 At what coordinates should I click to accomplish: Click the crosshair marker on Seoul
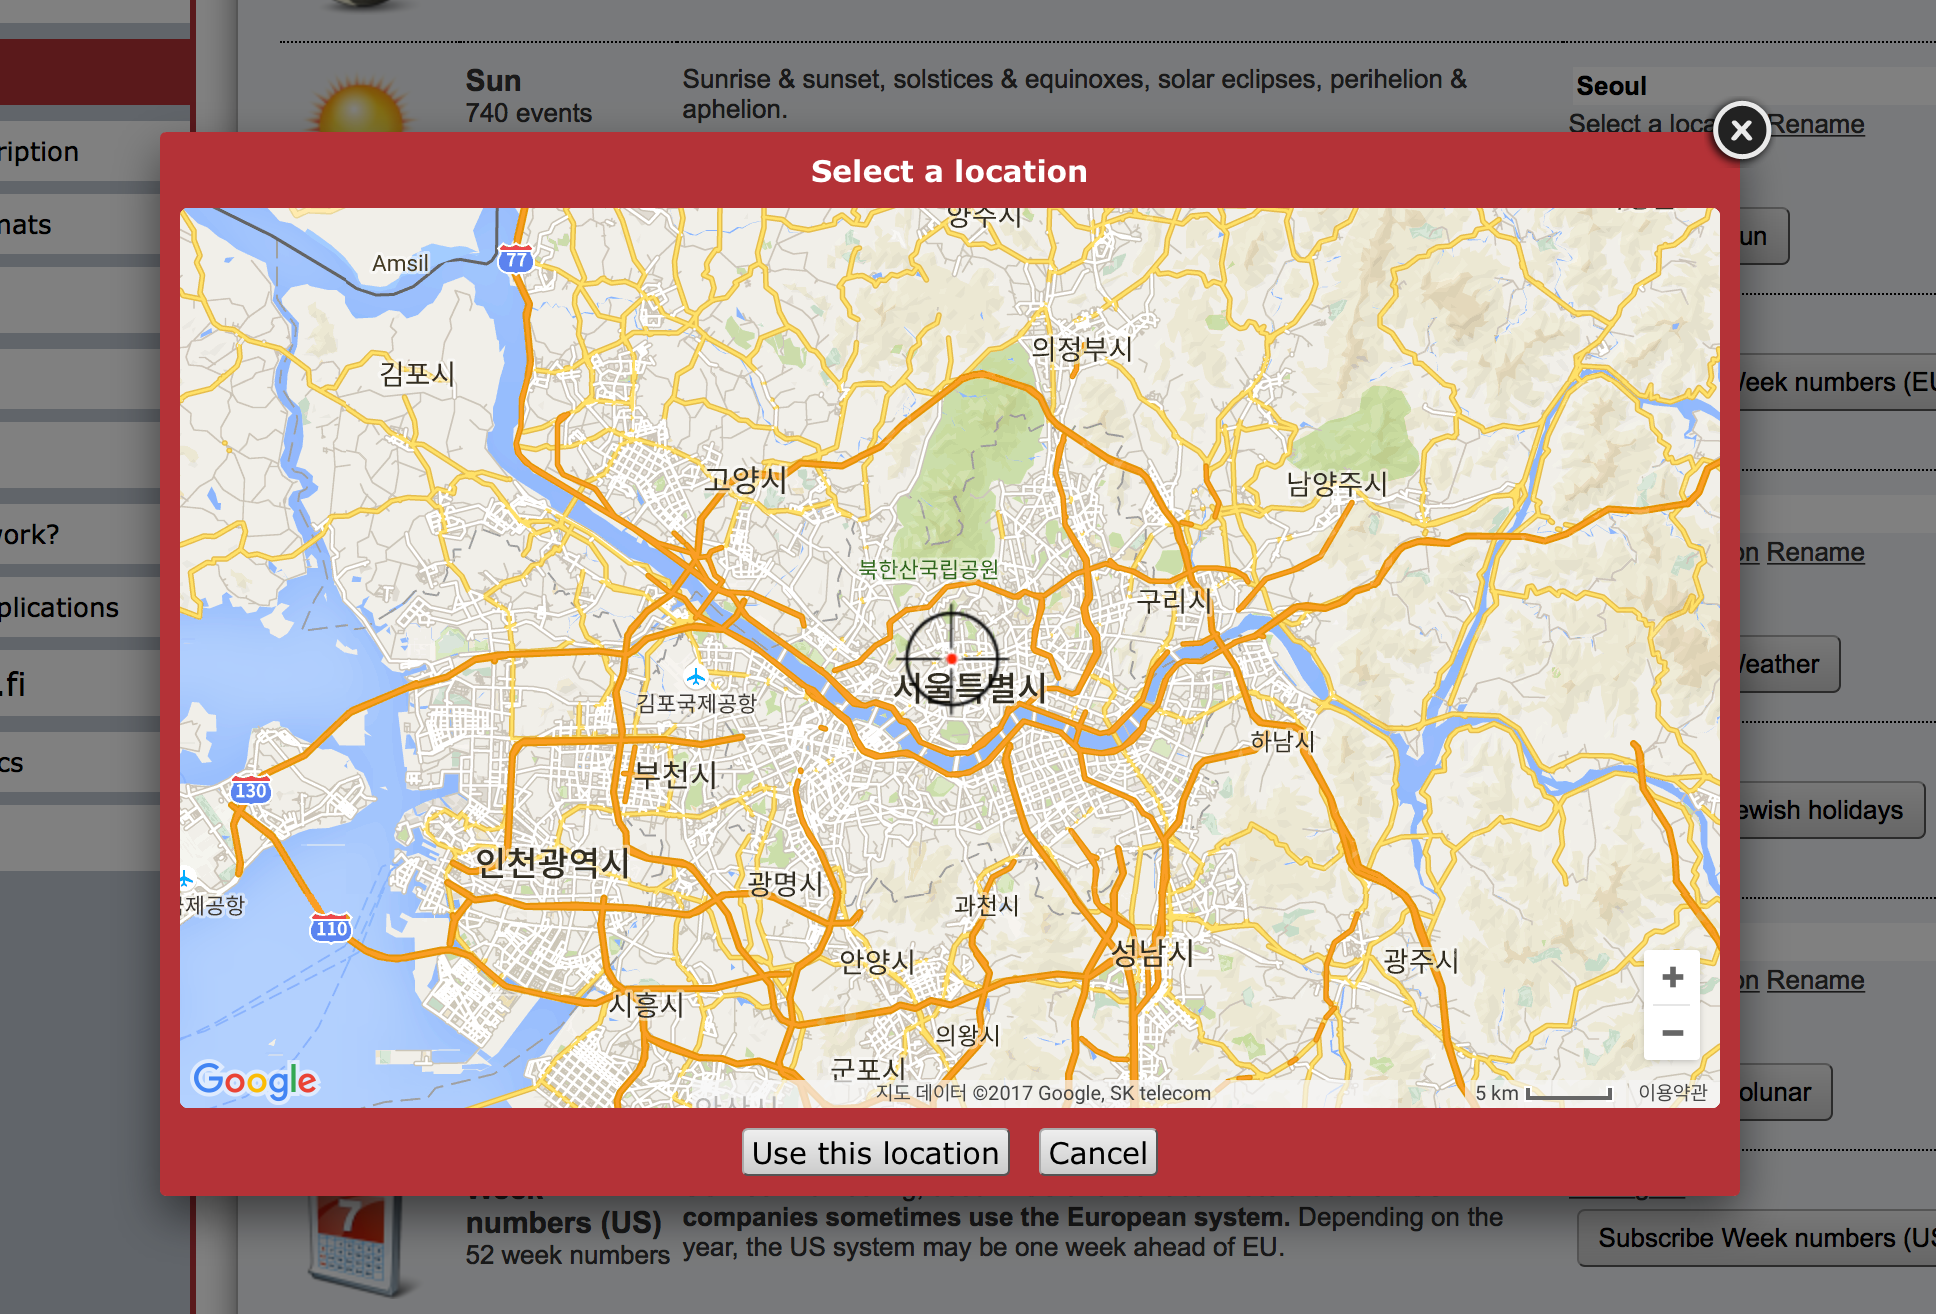pos(951,658)
